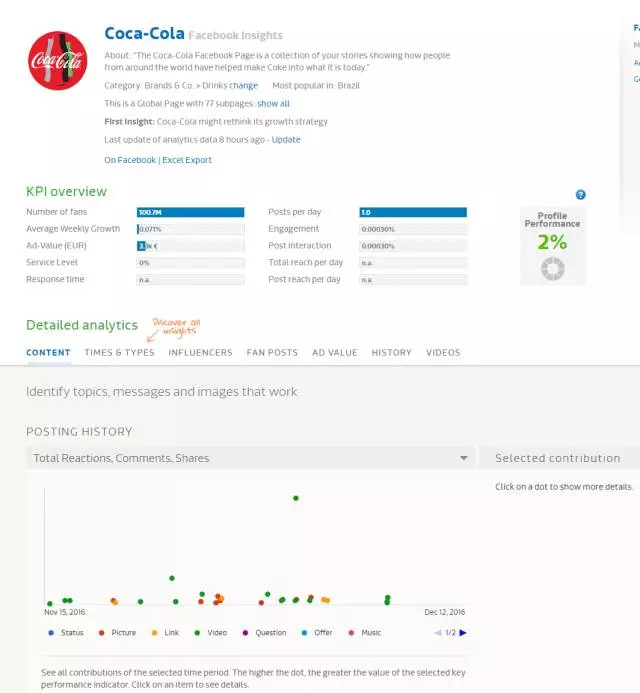Click the Update analytics data link

(286, 140)
